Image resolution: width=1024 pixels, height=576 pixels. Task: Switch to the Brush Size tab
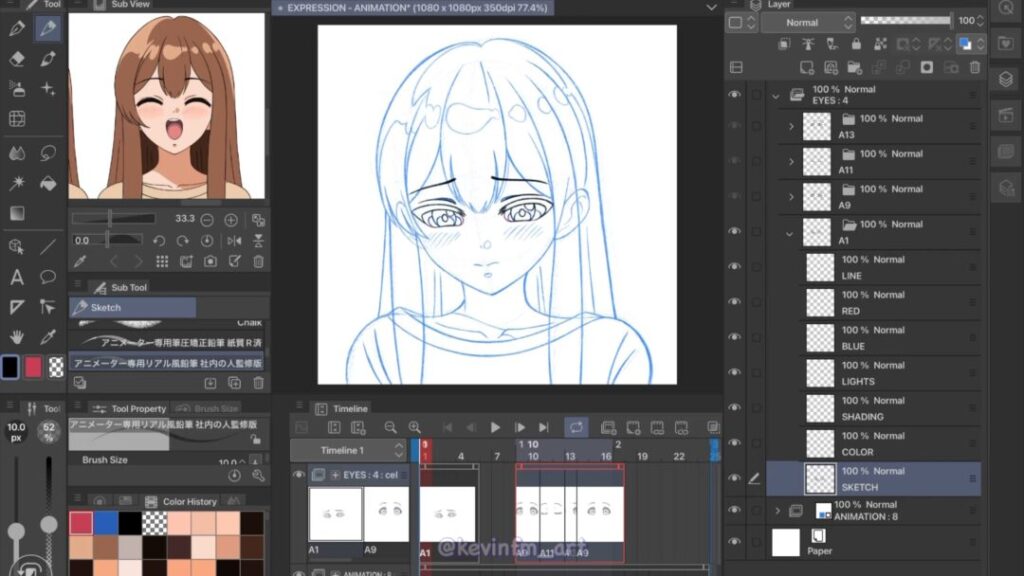215,409
